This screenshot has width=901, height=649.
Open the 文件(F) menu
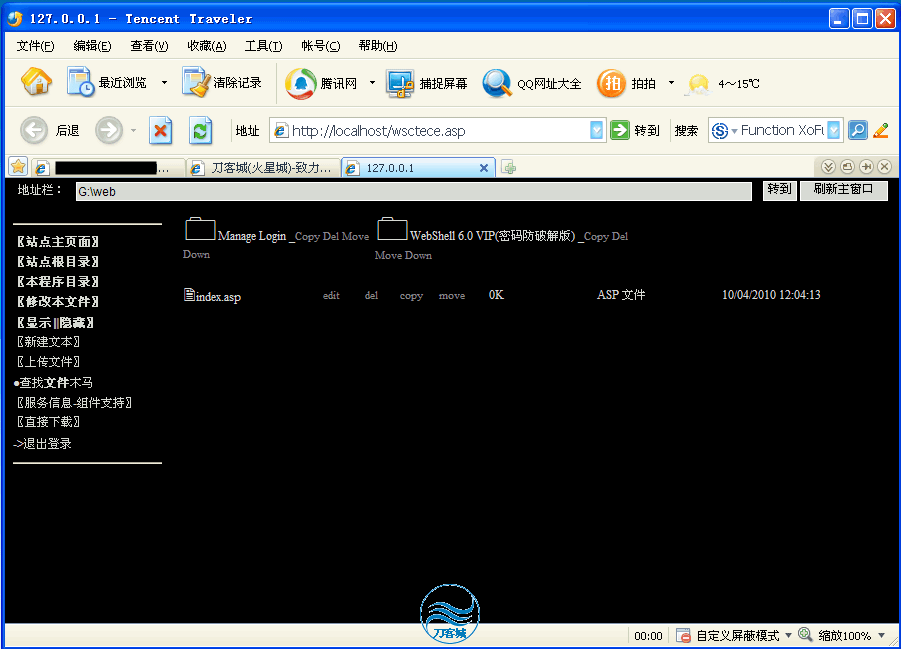36,46
